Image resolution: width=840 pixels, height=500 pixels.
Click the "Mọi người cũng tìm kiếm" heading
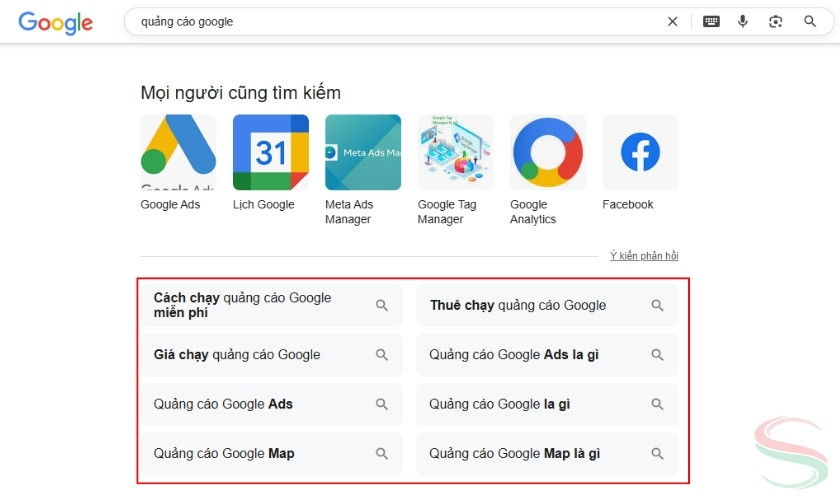click(x=241, y=93)
